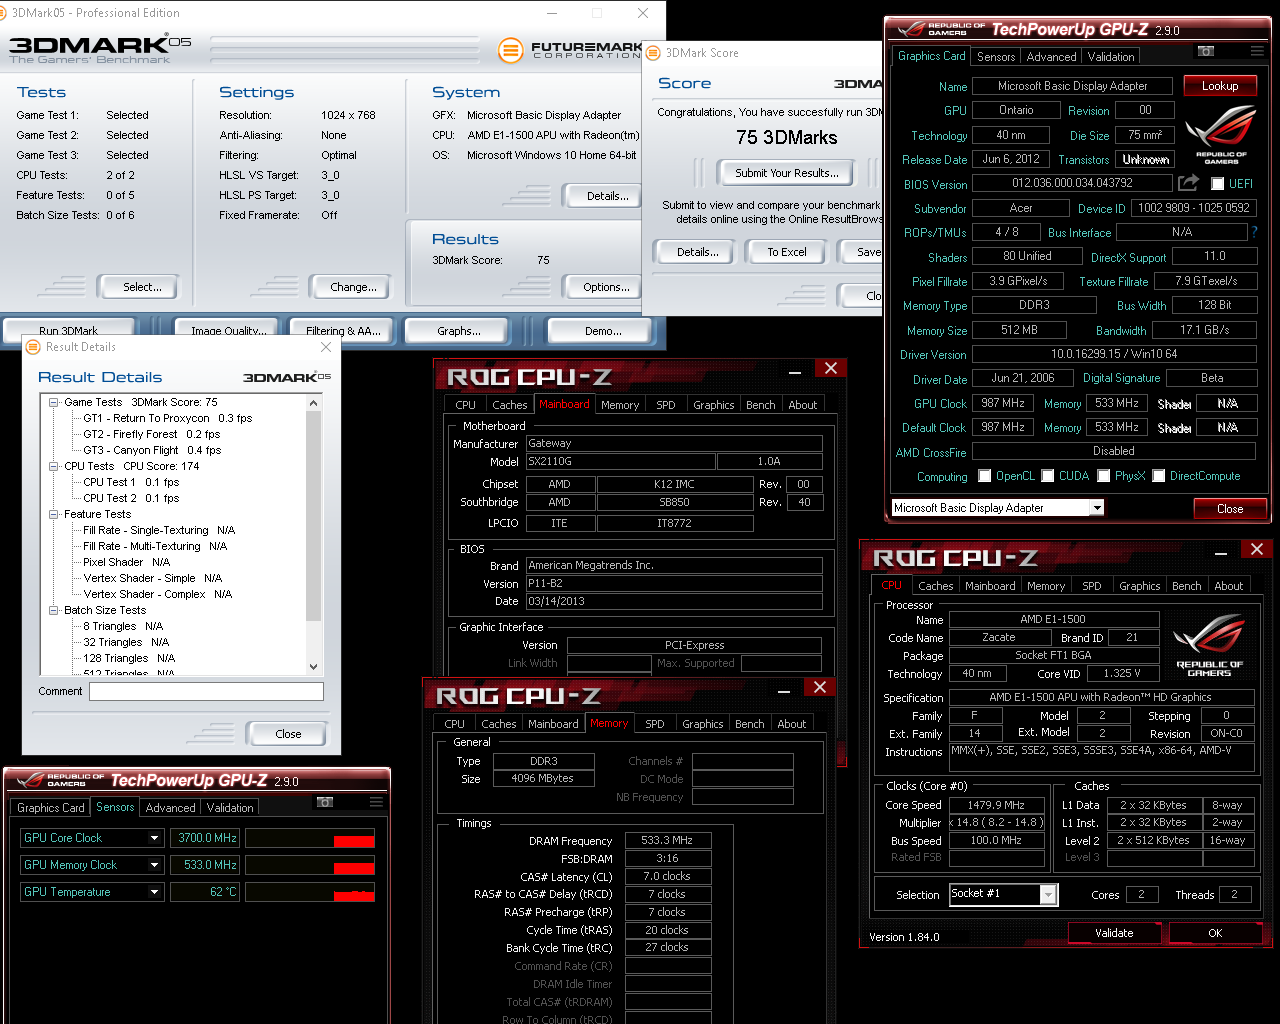
Task: Click the Graphs... button in 3DMark
Action: [x=459, y=330]
